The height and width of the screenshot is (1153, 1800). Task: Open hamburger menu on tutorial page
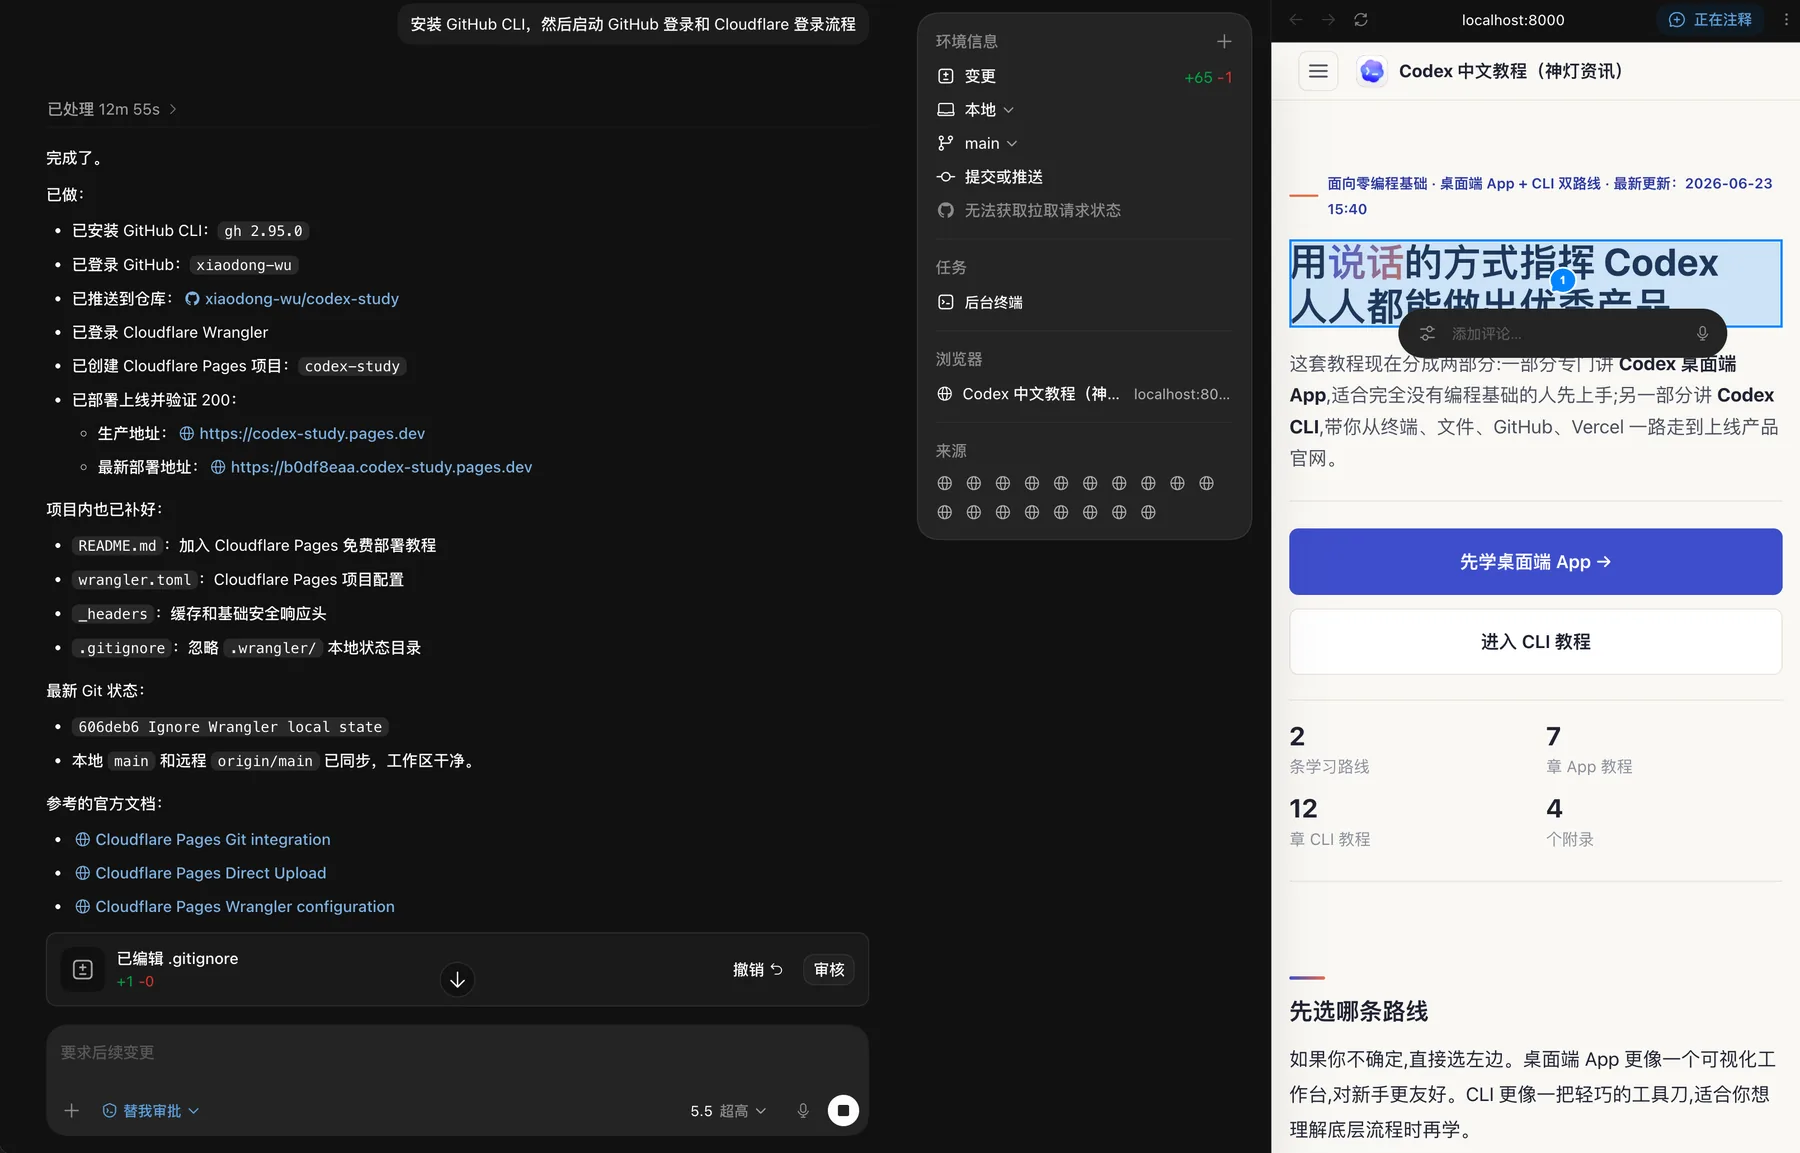1318,71
